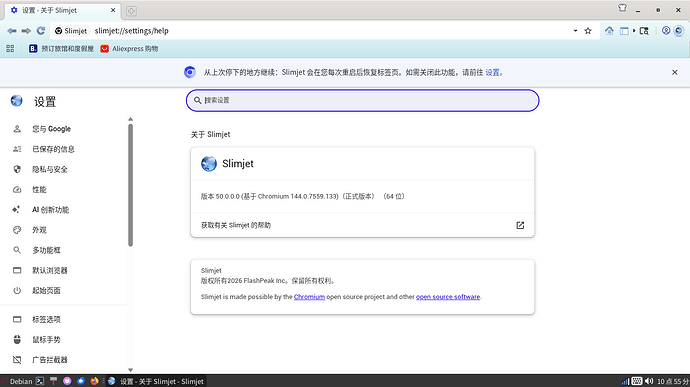Open the 性能 settings section

tap(64, 190)
